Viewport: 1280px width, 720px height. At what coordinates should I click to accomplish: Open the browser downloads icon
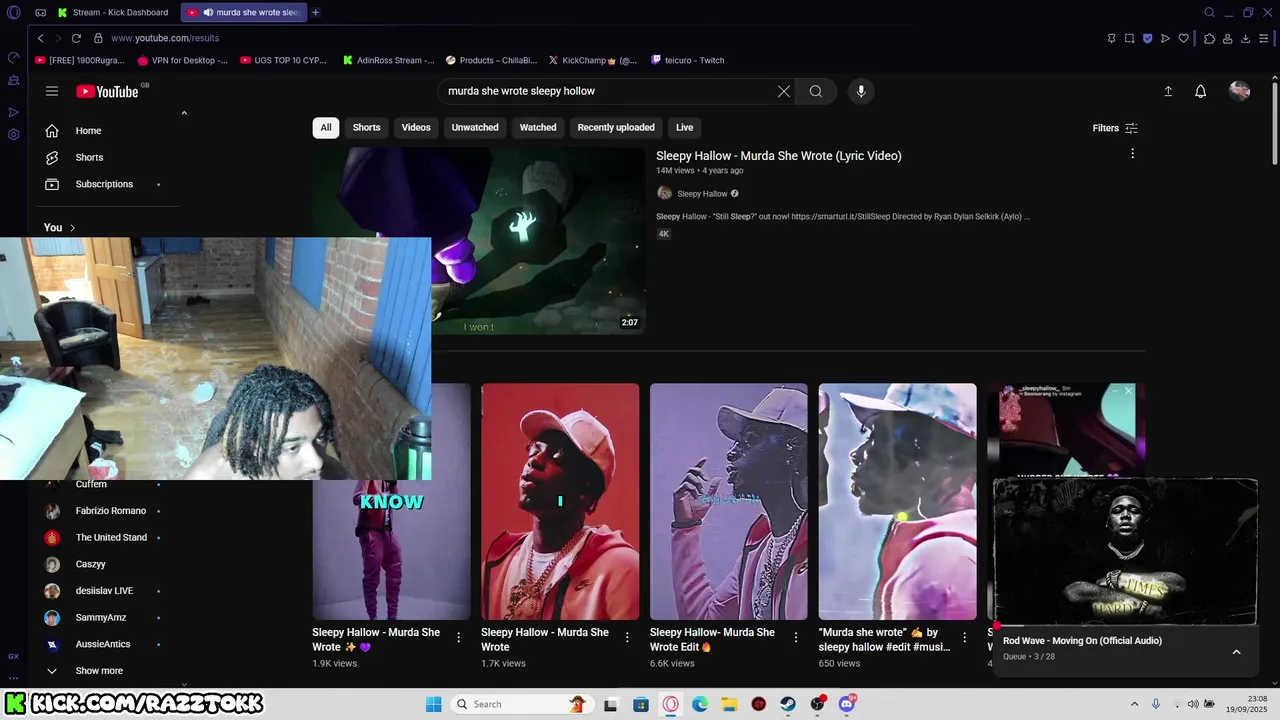pos(1246,38)
